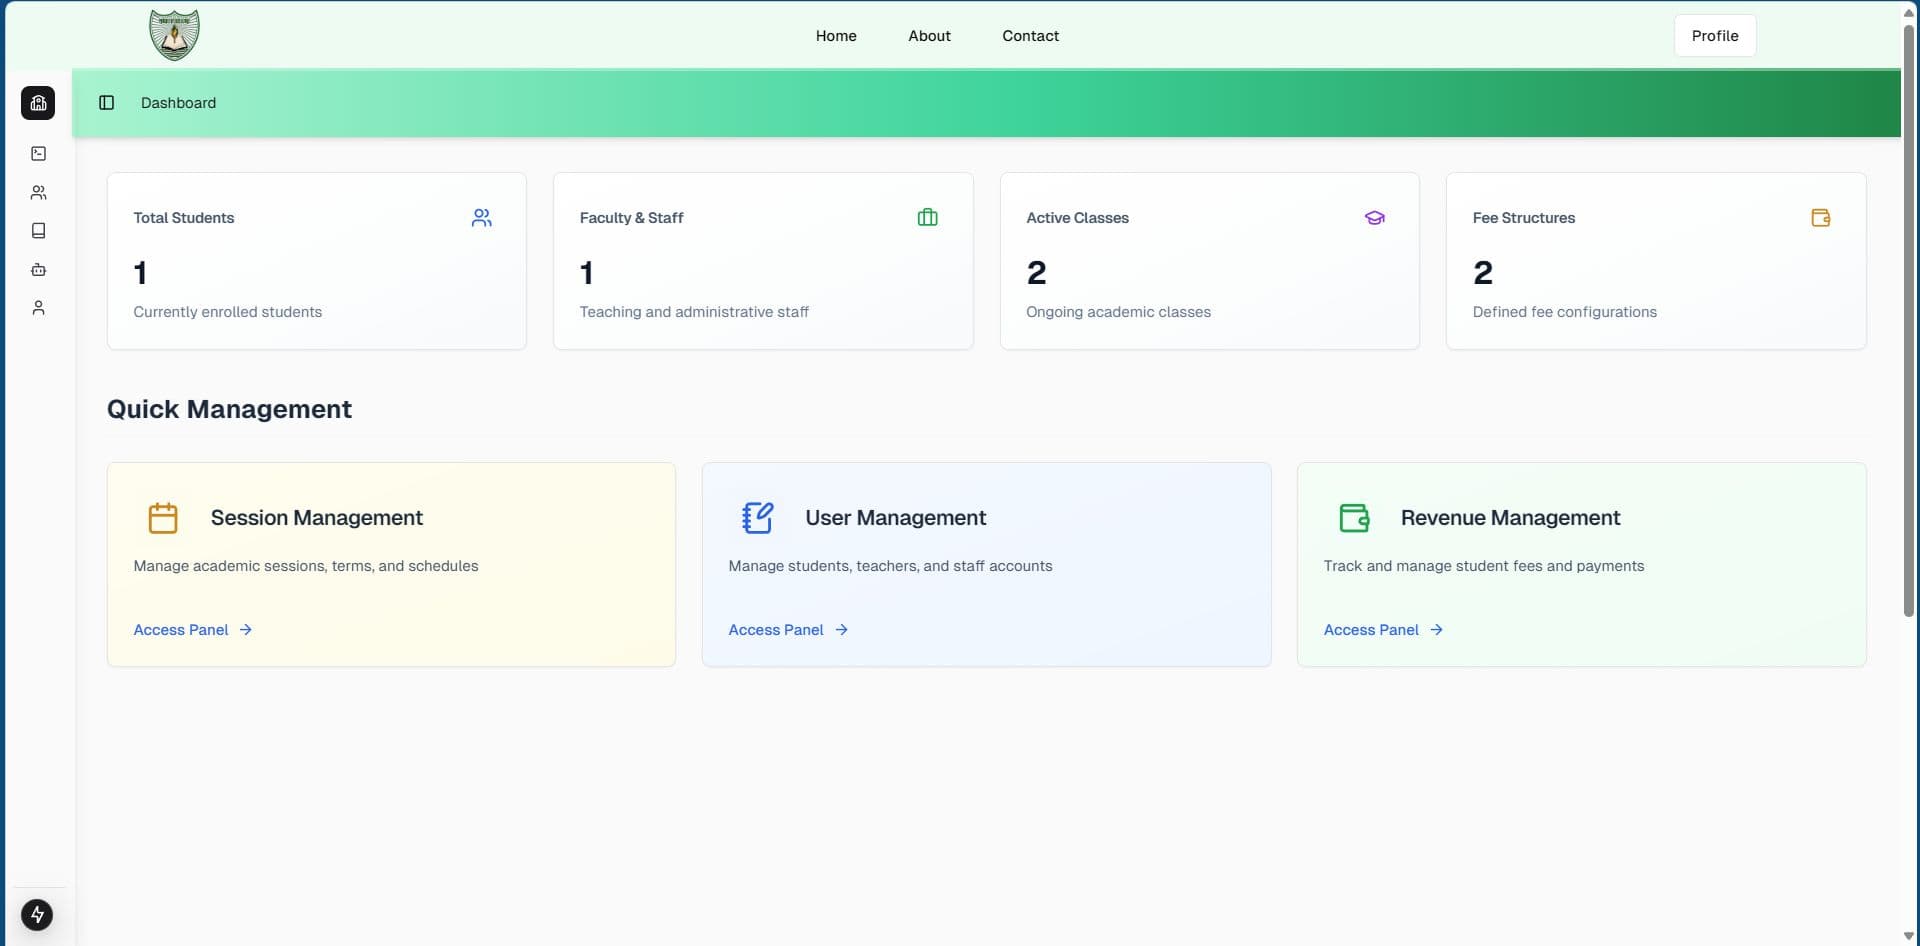1920x946 pixels.
Task: Click the Profile button
Action: click(x=1715, y=36)
